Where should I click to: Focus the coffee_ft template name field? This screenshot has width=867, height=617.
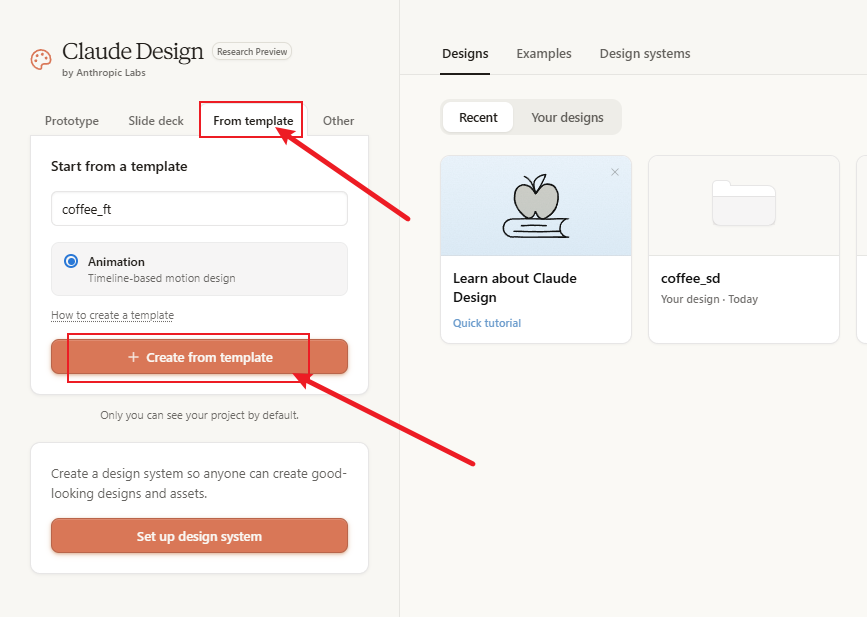pyautogui.click(x=200, y=209)
